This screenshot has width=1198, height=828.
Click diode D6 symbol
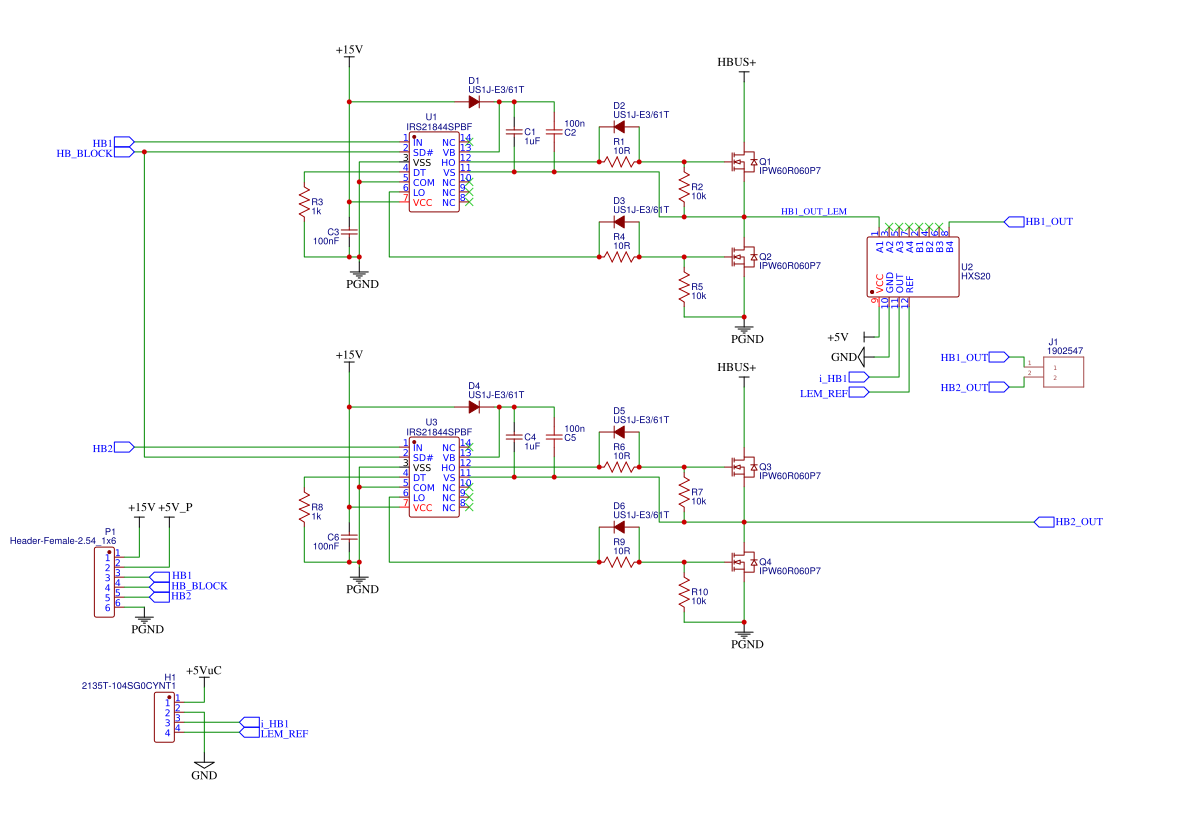[x=619, y=527]
